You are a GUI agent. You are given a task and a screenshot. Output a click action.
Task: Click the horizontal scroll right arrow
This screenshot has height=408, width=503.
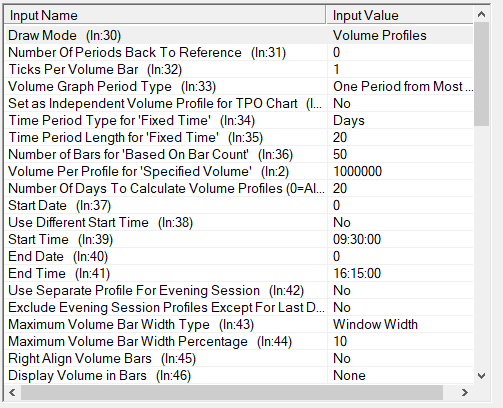click(x=465, y=392)
